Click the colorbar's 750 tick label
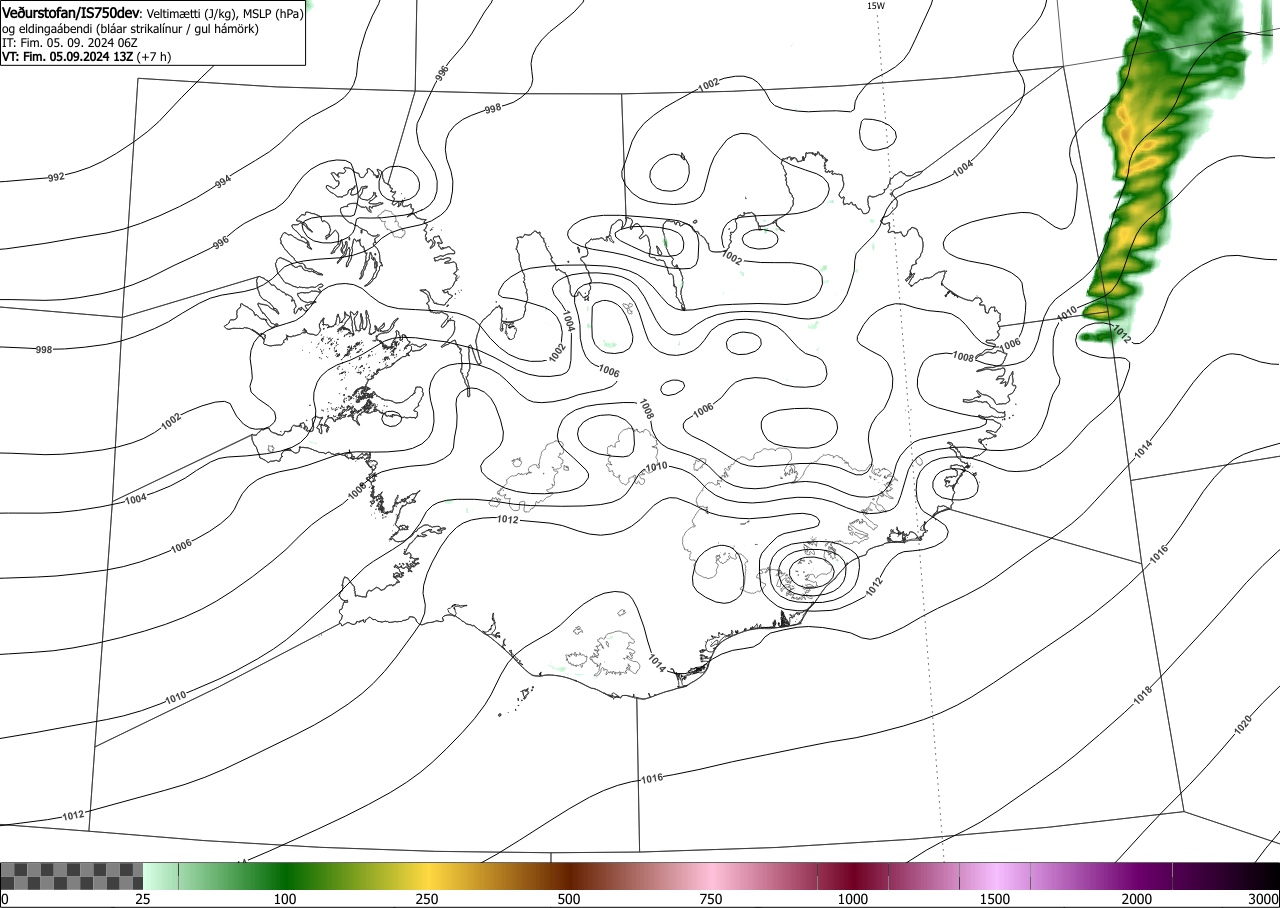This screenshot has width=1280, height=908. click(x=711, y=899)
